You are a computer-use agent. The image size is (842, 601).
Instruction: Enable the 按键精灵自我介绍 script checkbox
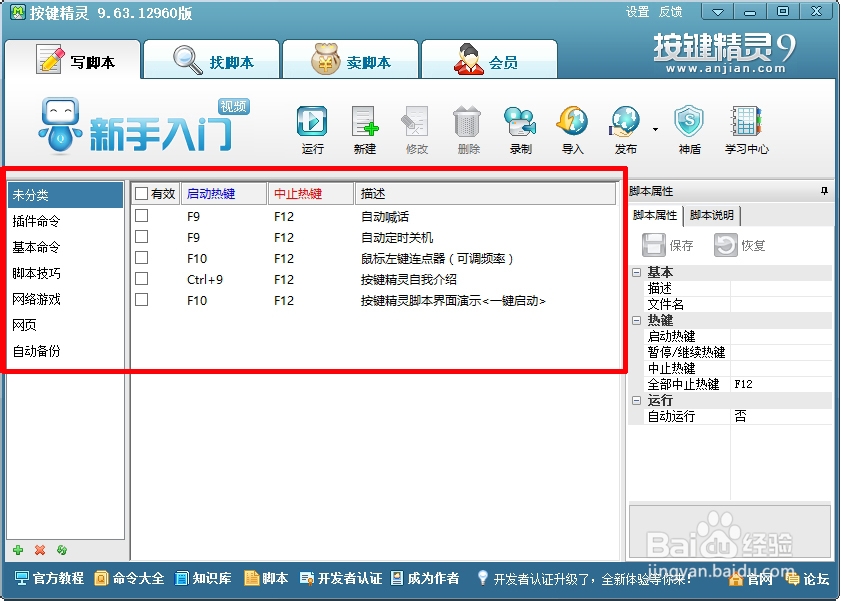(141, 279)
